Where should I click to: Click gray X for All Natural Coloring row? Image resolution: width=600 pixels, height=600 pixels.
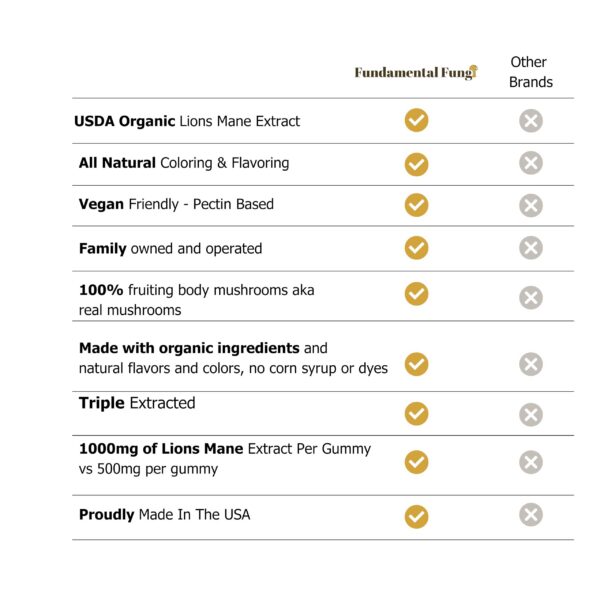(x=531, y=163)
